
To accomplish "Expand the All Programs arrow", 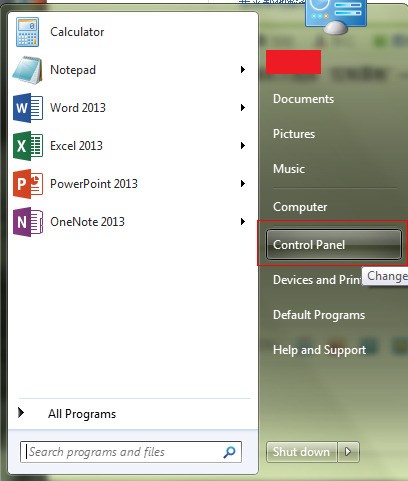I will (21, 413).
